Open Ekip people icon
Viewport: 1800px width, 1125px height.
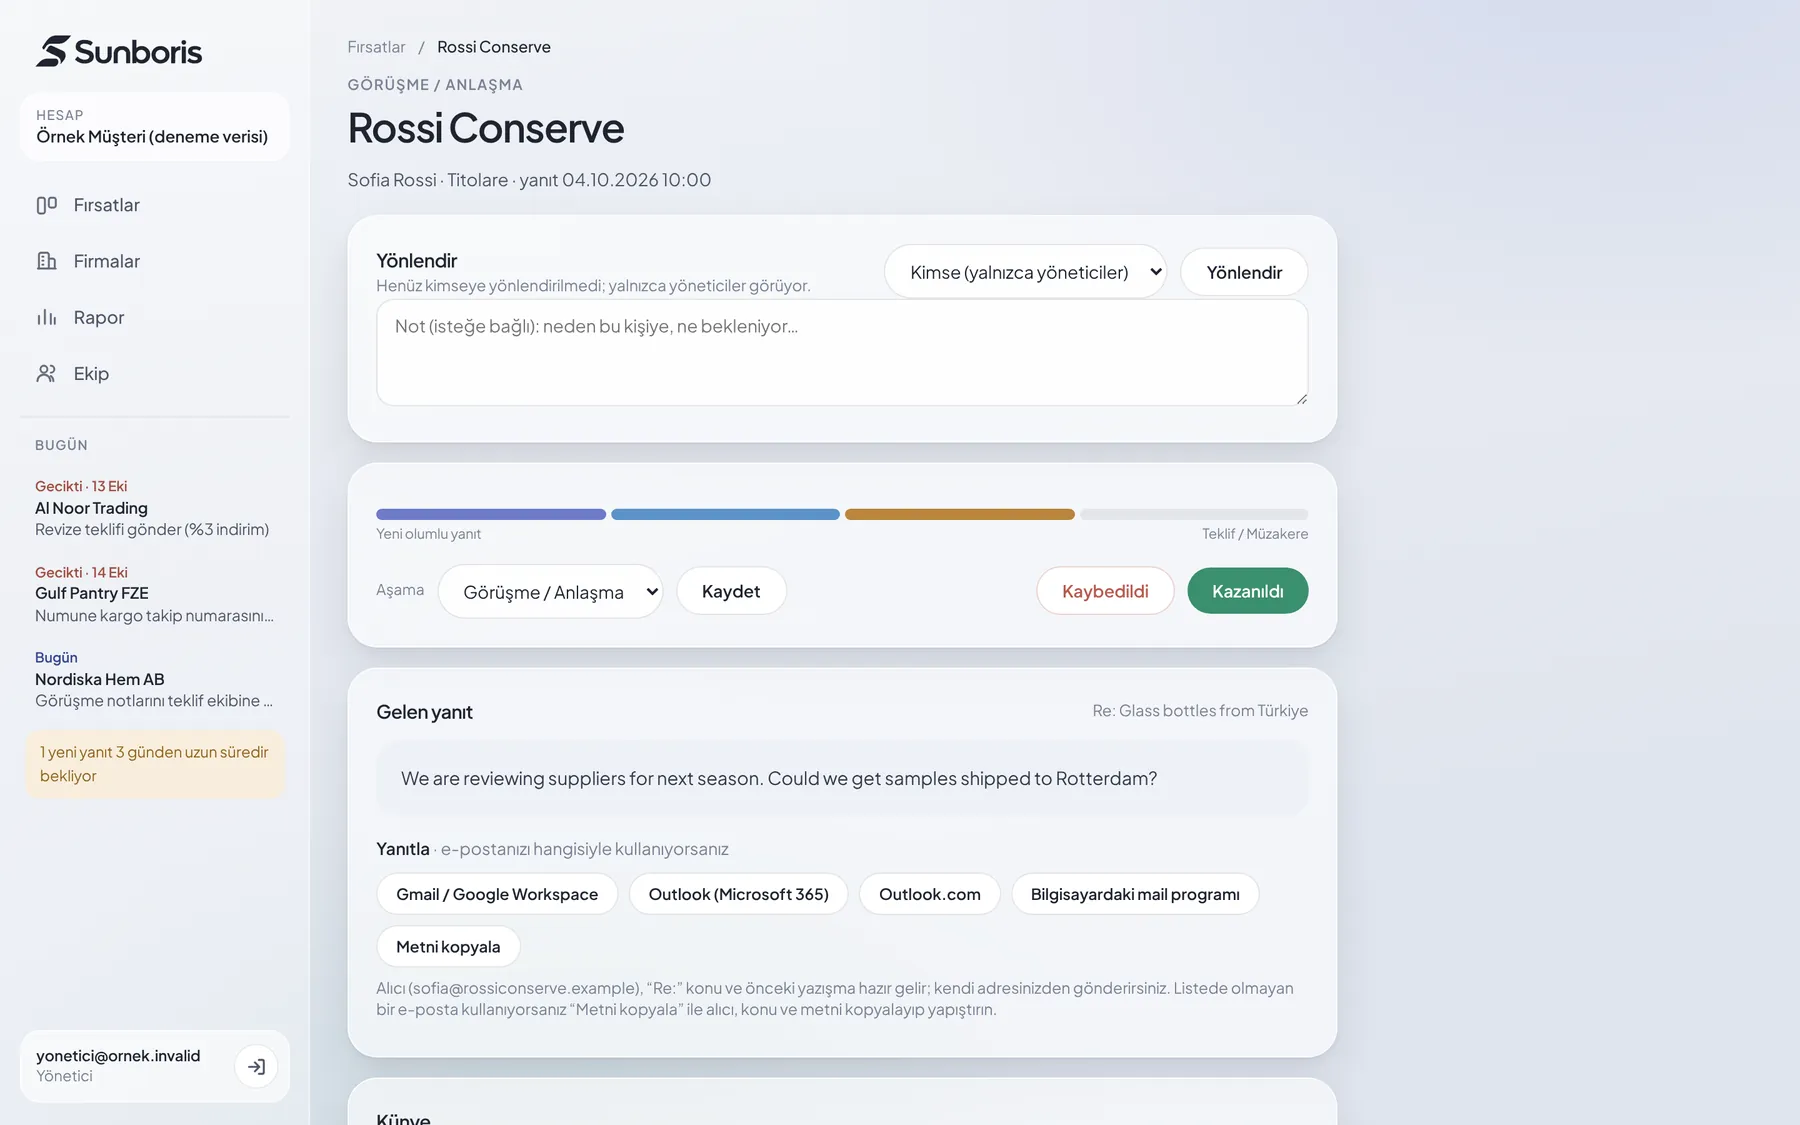click(x=47, y=373)
